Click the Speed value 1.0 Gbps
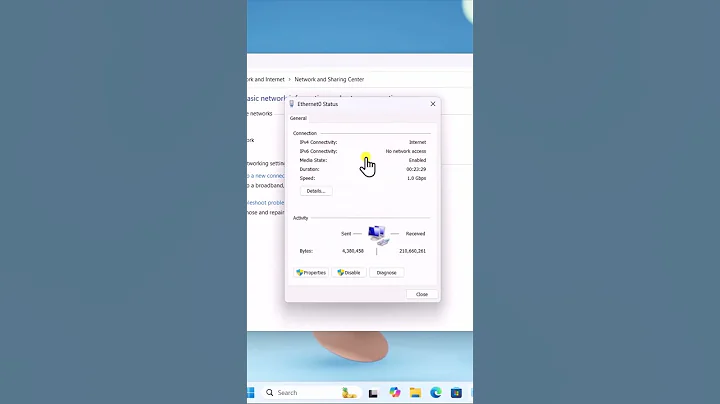This screenshot has height=404, width=720. (416, 178)
